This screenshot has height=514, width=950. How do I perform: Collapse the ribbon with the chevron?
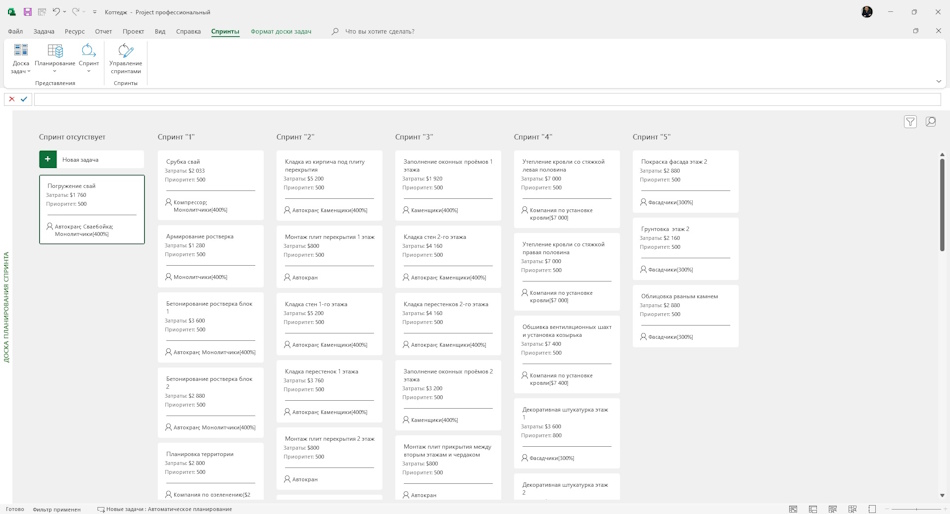coord(938,81)
